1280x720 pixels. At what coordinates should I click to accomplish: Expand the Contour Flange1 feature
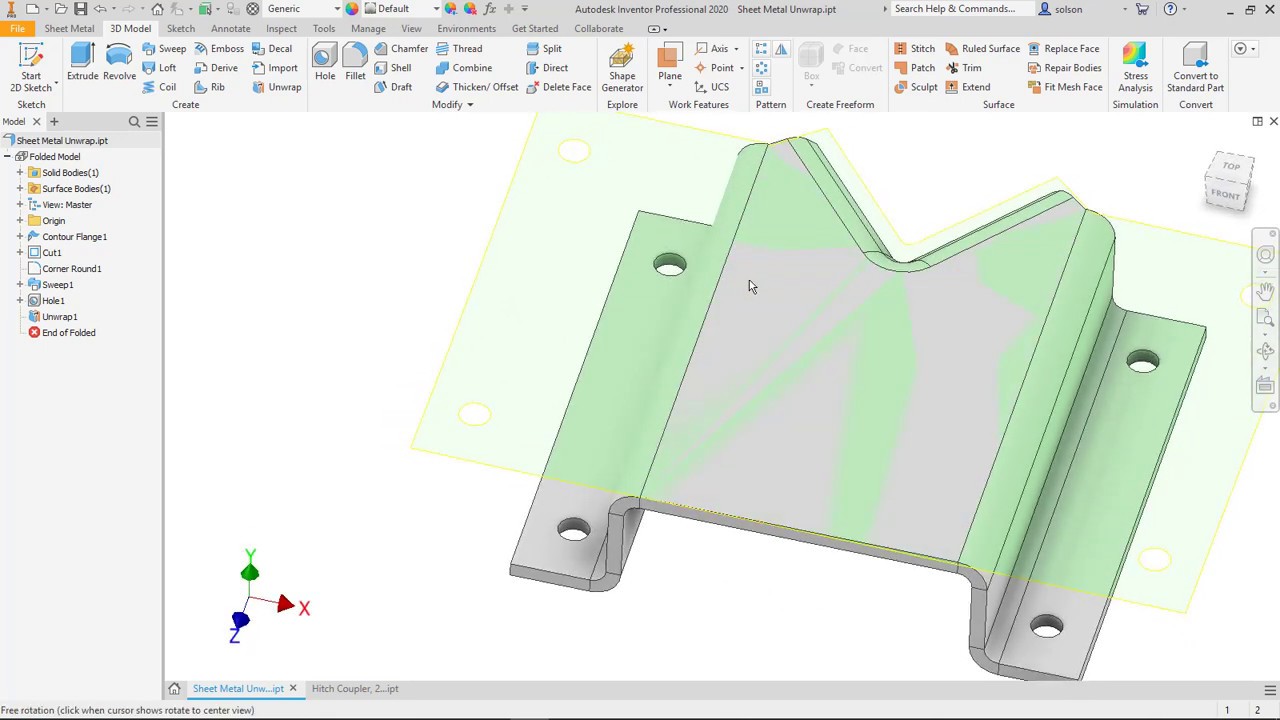pos(19,237)
